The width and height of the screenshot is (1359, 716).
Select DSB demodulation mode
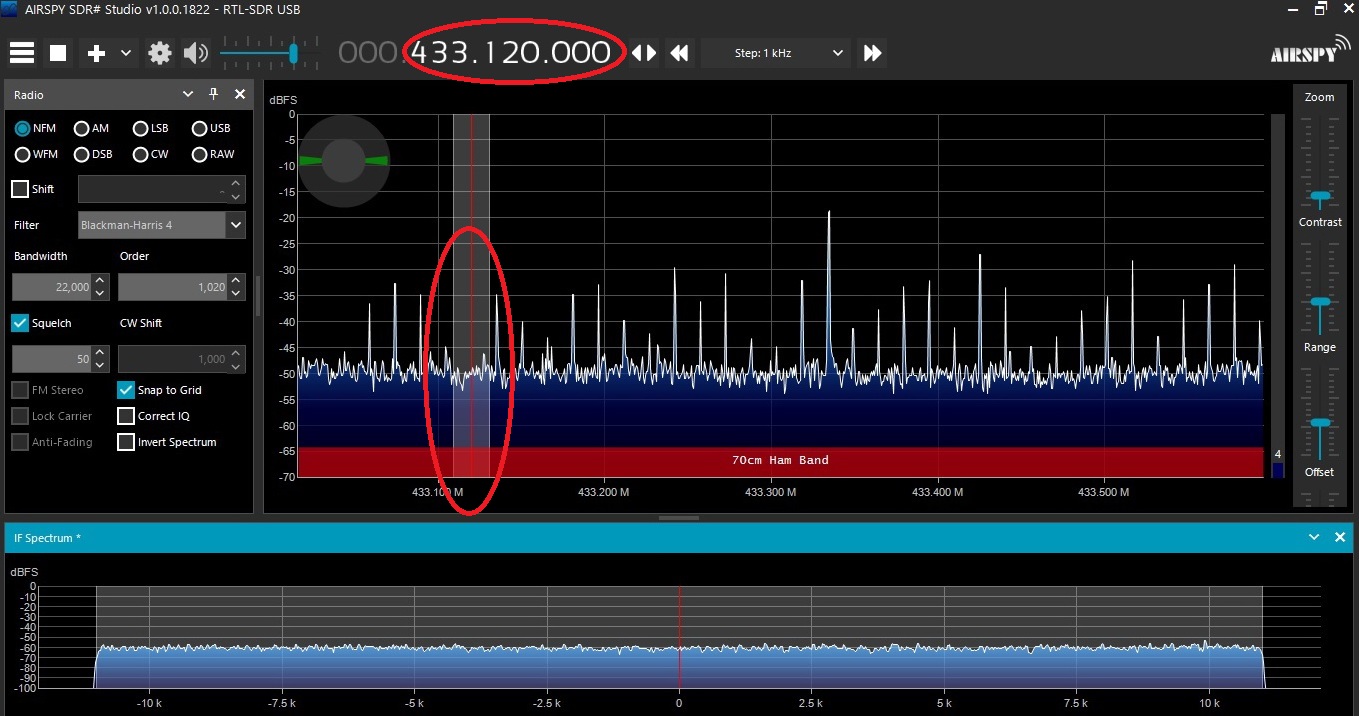(93, 154)
